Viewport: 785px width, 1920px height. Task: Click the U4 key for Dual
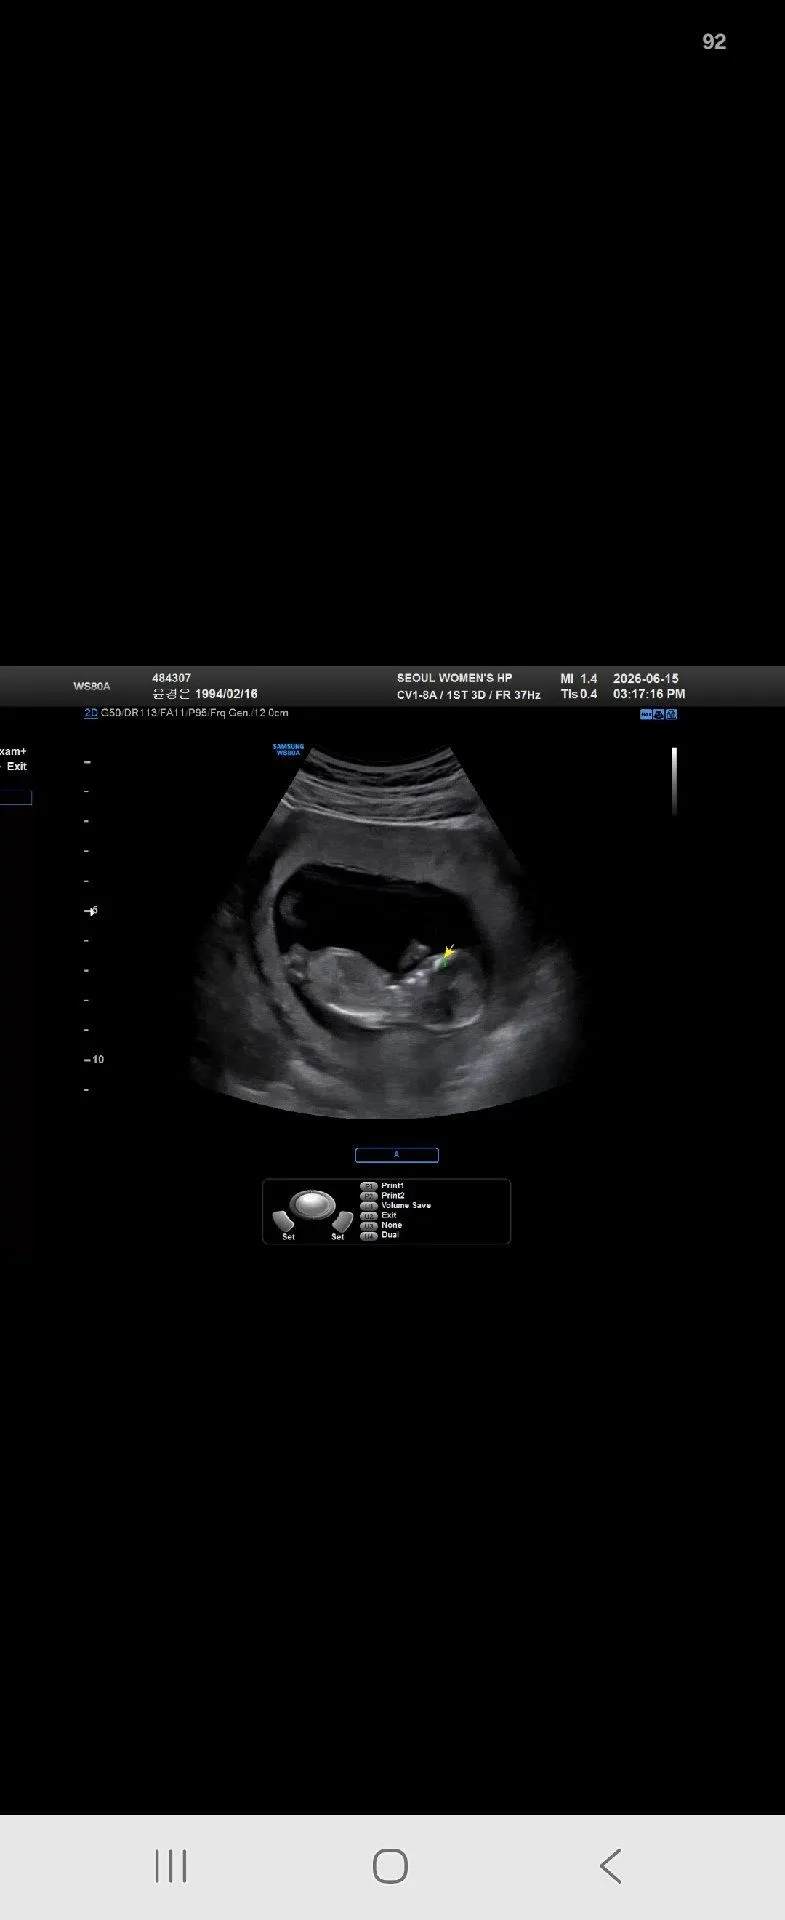pos(369,1236)
